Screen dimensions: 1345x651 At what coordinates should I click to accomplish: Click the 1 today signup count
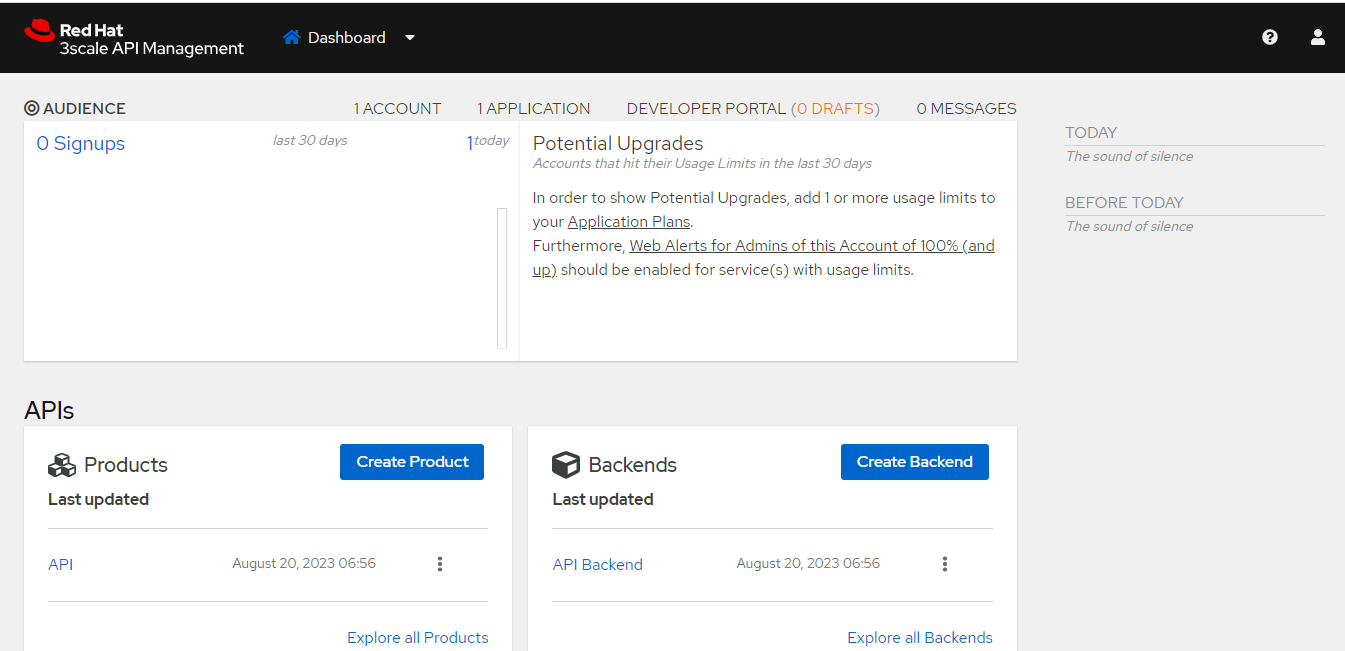(488, 142)
